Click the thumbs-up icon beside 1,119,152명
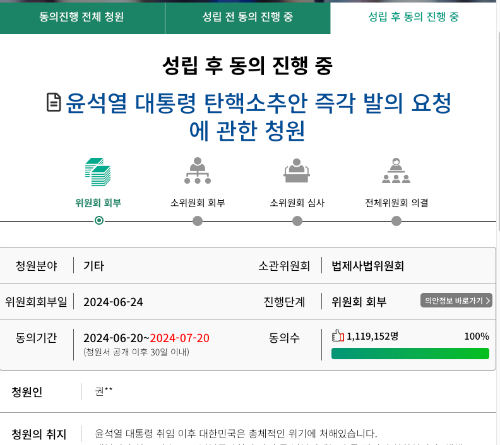The width and height of the screenshot is (500, 445). (338, 336)
